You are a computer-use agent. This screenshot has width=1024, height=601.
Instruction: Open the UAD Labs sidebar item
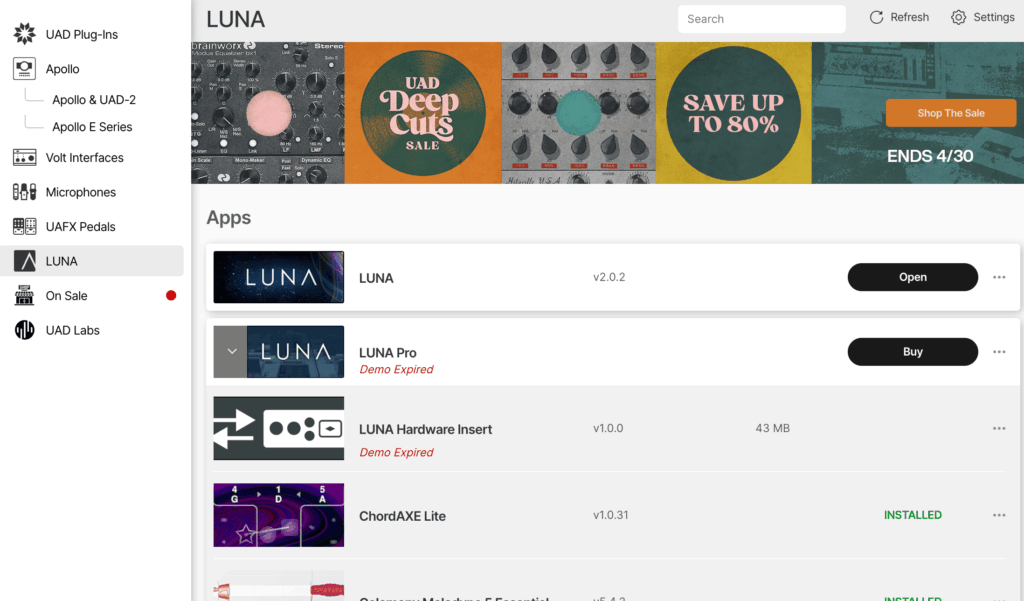pos(72,330)
